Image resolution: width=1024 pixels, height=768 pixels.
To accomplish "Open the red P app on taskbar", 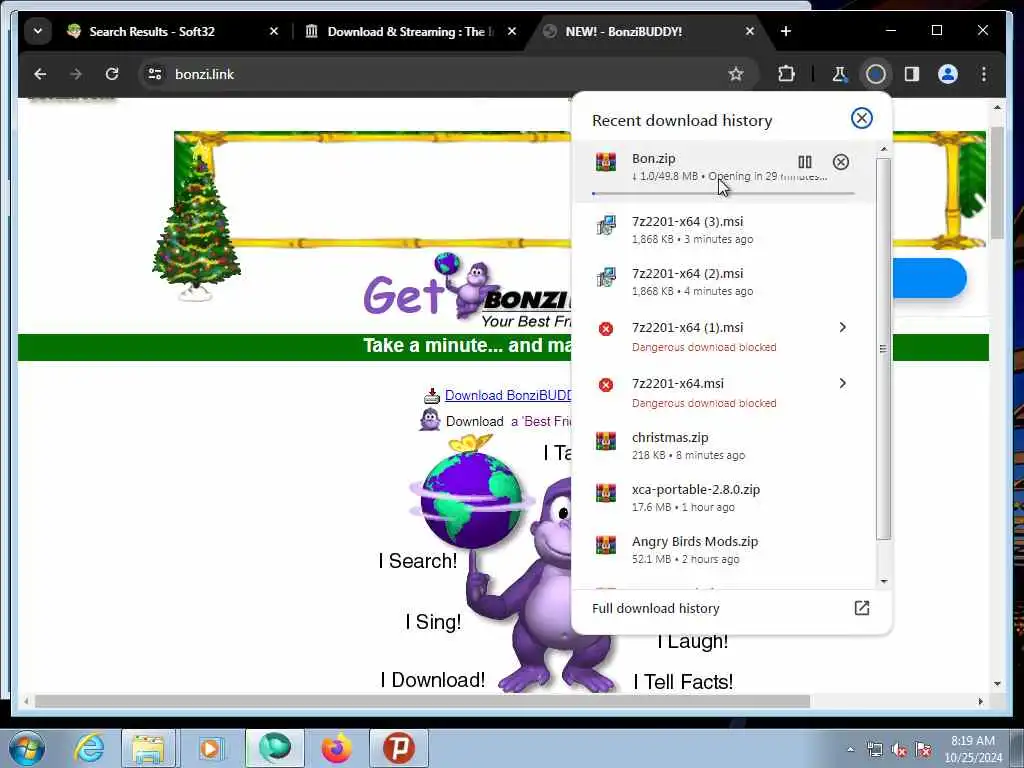I will pos(399,748).
